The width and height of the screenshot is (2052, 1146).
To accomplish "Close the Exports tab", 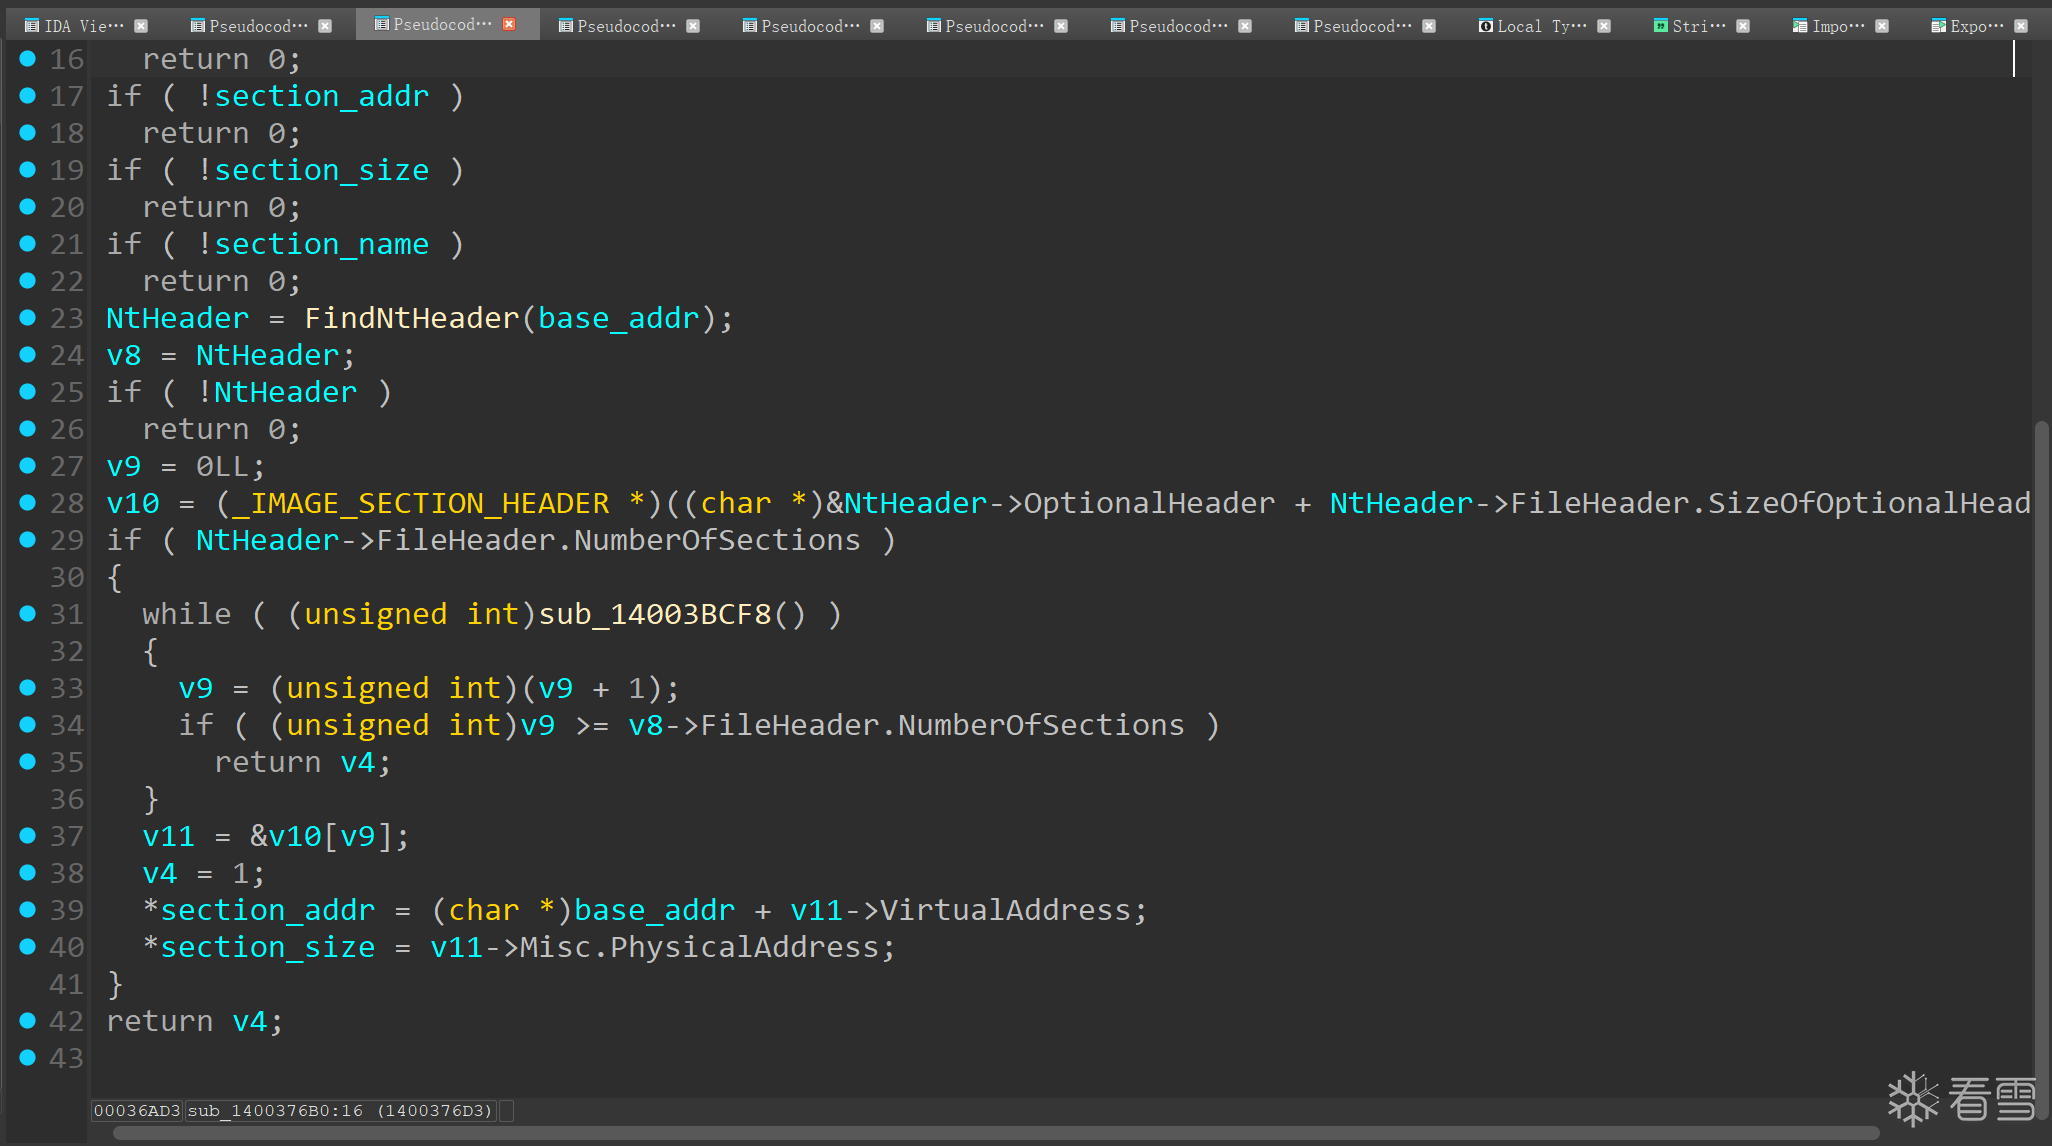I will pyautogui.click(x=2021, y=26).
